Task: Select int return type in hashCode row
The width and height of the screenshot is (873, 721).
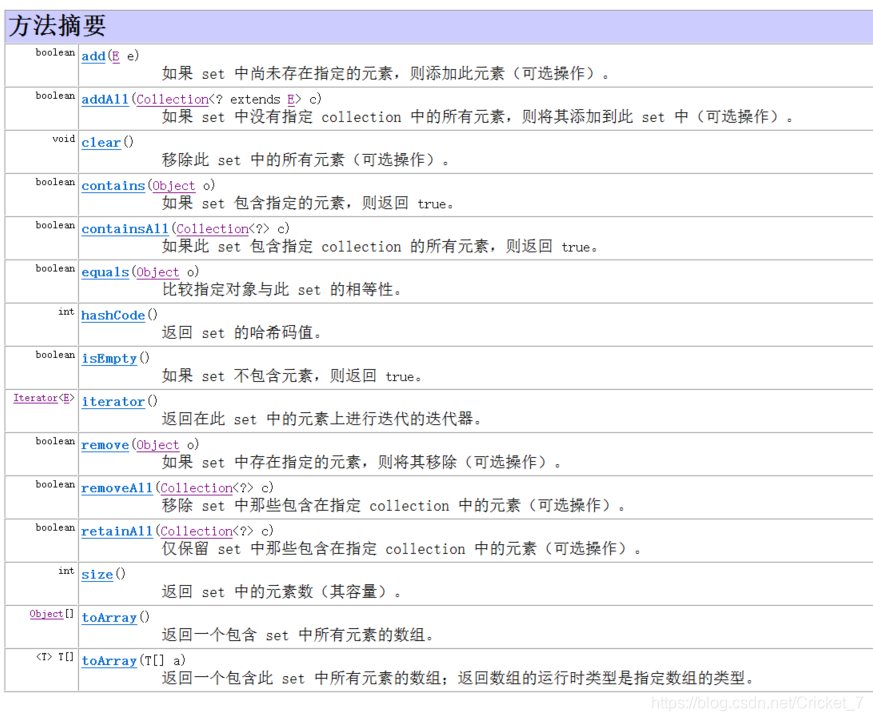Action: tap(66, 312)
